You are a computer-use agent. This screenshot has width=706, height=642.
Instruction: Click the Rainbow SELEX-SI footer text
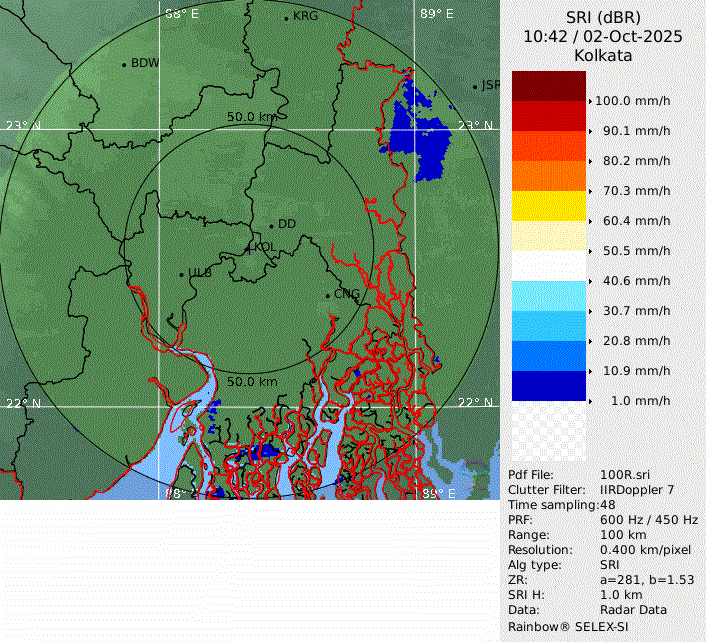(x=566, y=625)
